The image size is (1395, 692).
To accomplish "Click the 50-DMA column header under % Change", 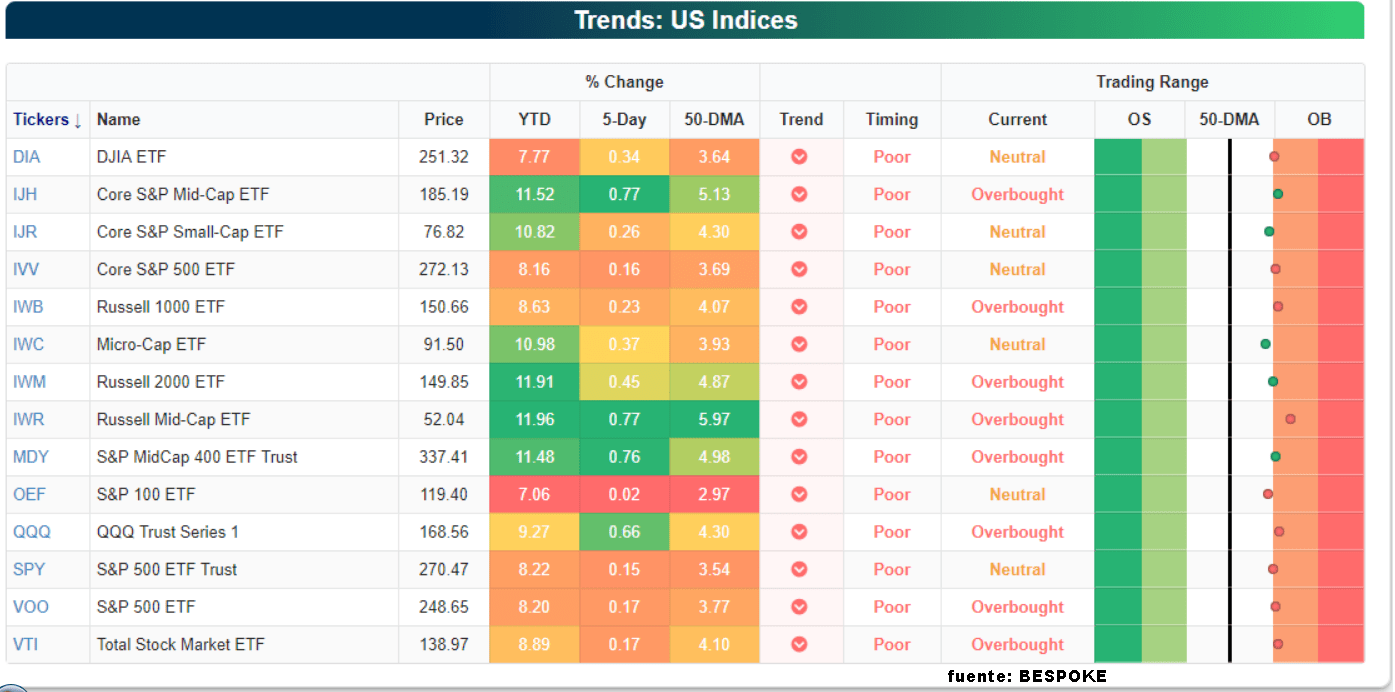I will coord(714,120).
